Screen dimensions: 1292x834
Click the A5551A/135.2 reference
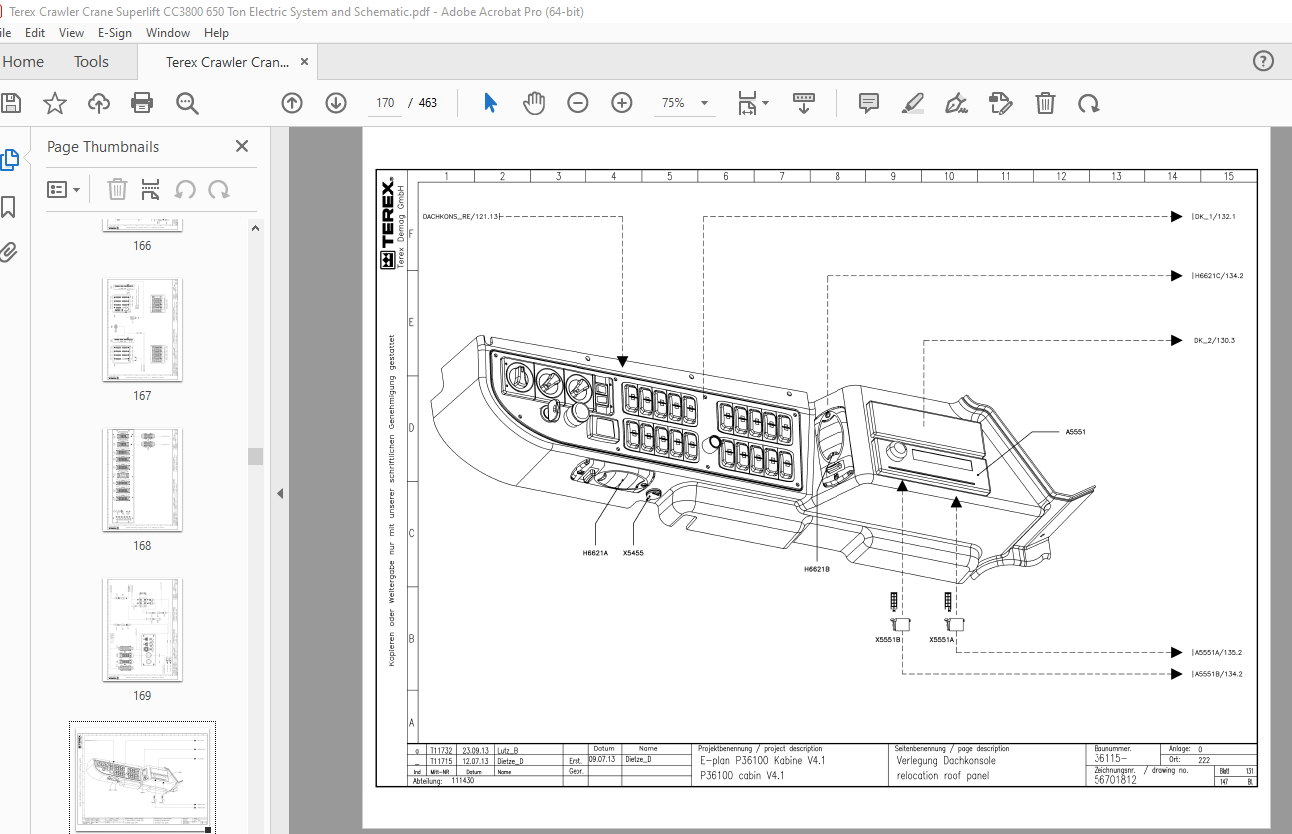click(x=1218, y=652)
